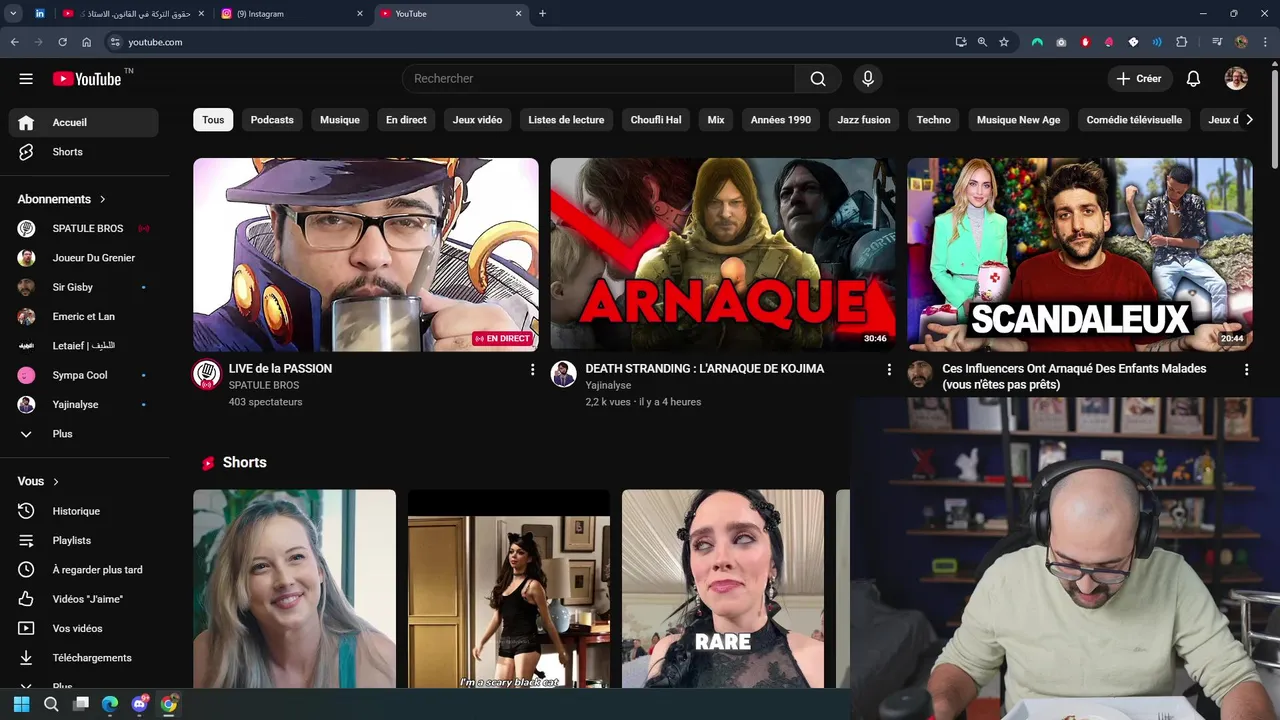The width and height of the screenshot is (1280, 720).
Task: Open the SCANDALEUX video thumbnail
Action: 1080,254
